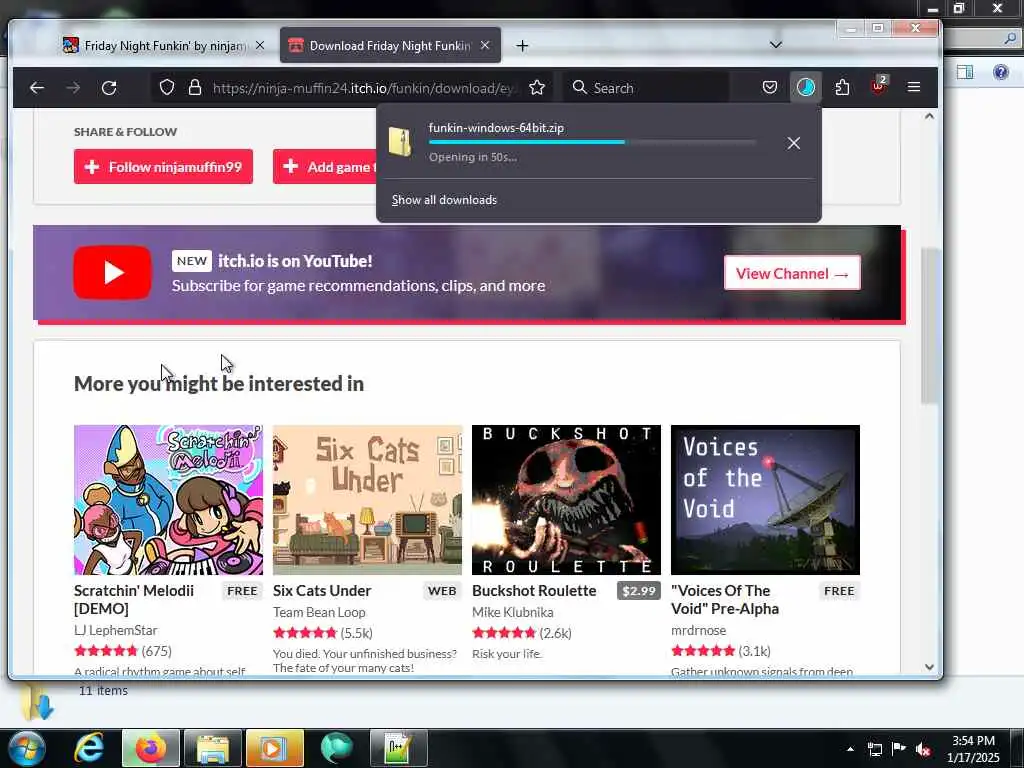Toggle the Firefox downloads panel button

(x=806, y=88)
